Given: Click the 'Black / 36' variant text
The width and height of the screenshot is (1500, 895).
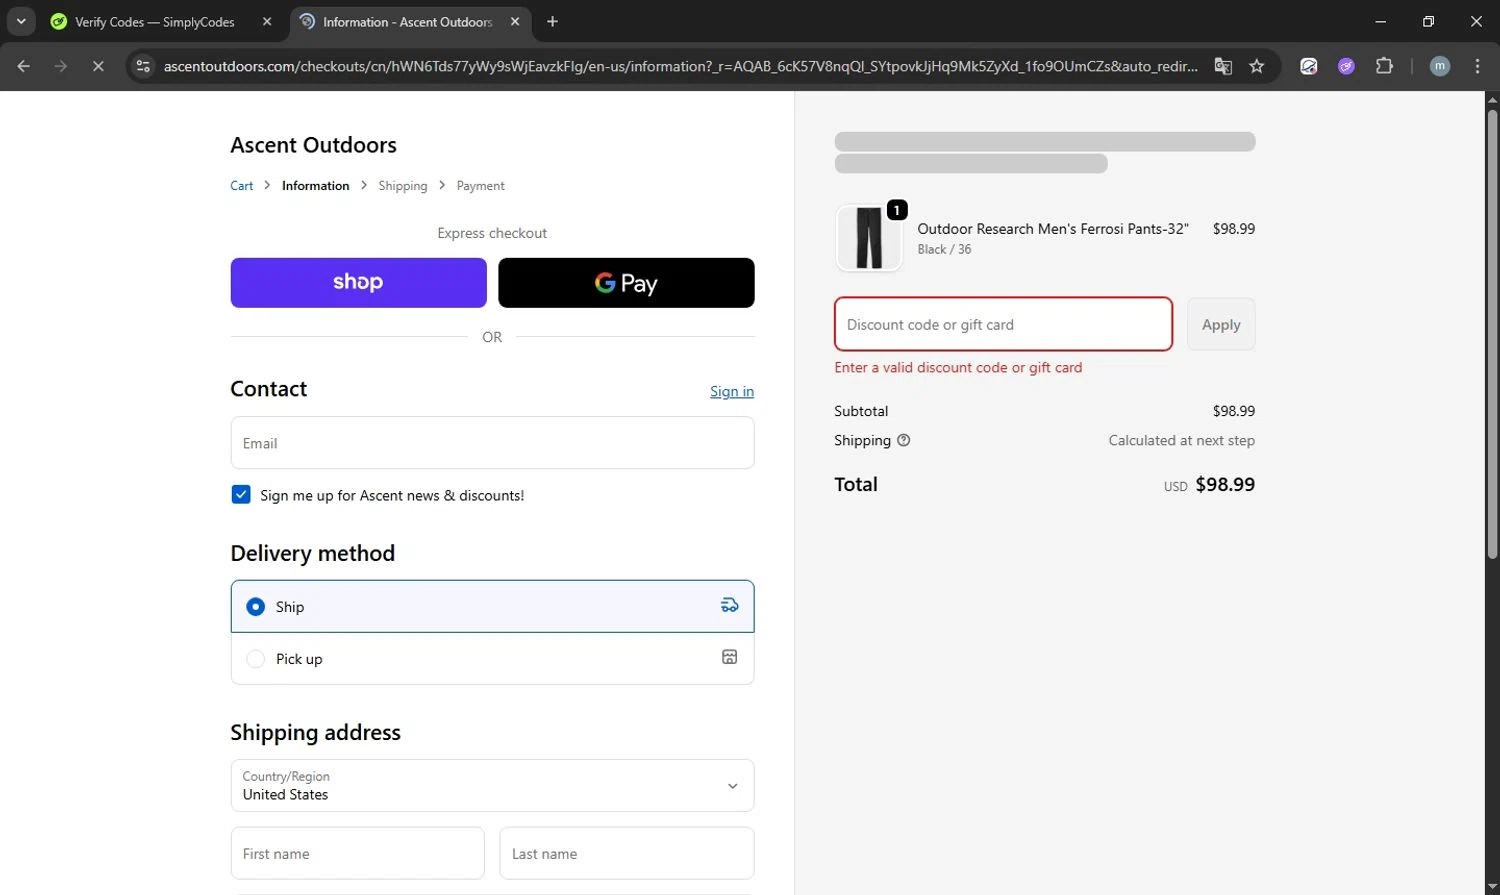Looking at the screenshot, I should point(944,249).
